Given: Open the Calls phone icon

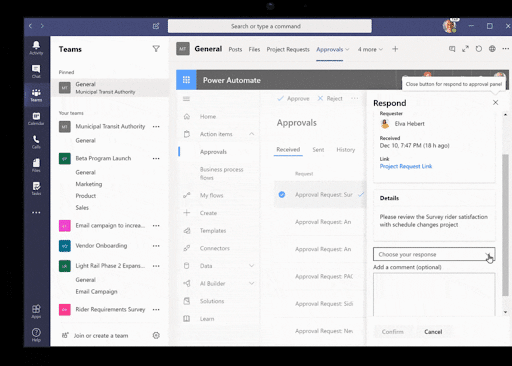Looking at the screenshot, I should (x=36, y=142).
